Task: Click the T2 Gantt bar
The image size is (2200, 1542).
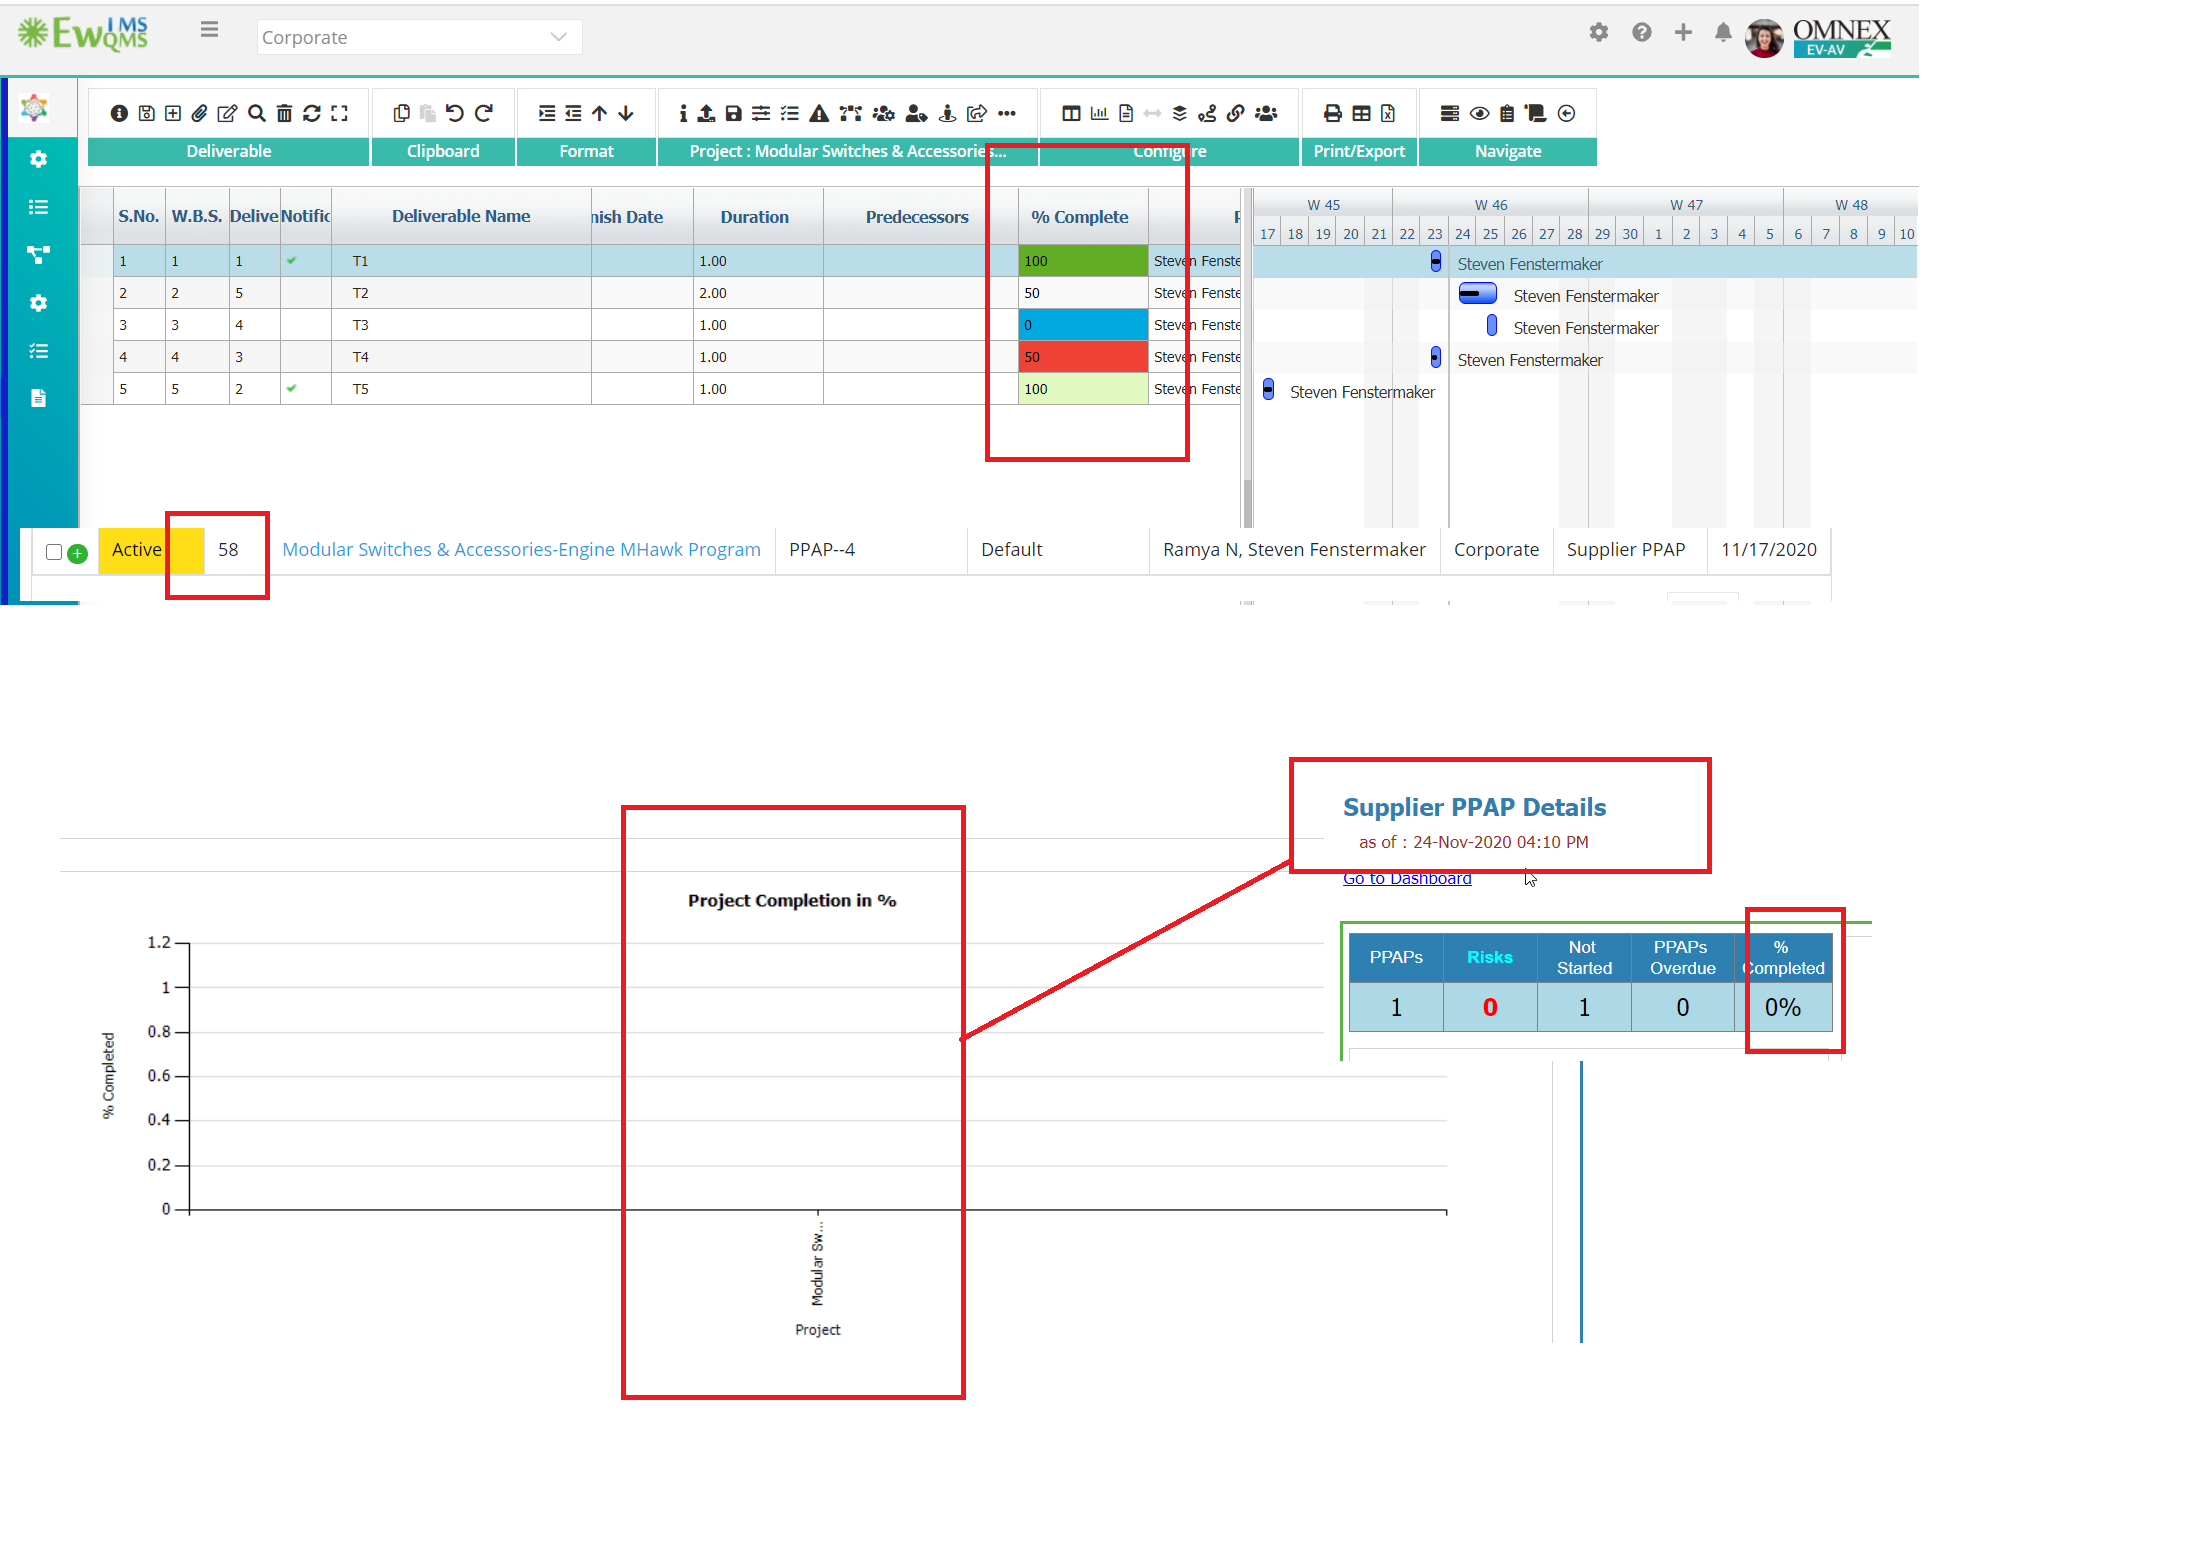Action: 1478,294
